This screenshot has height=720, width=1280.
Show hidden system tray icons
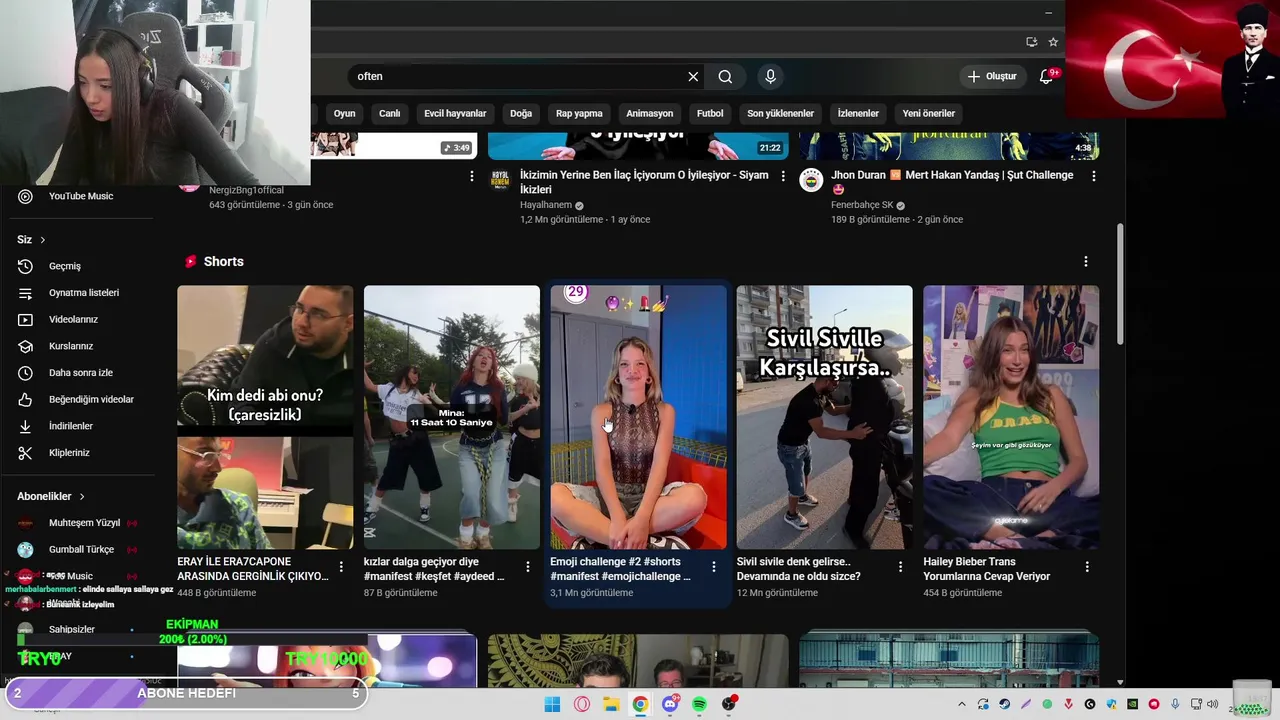click(962, 704)
